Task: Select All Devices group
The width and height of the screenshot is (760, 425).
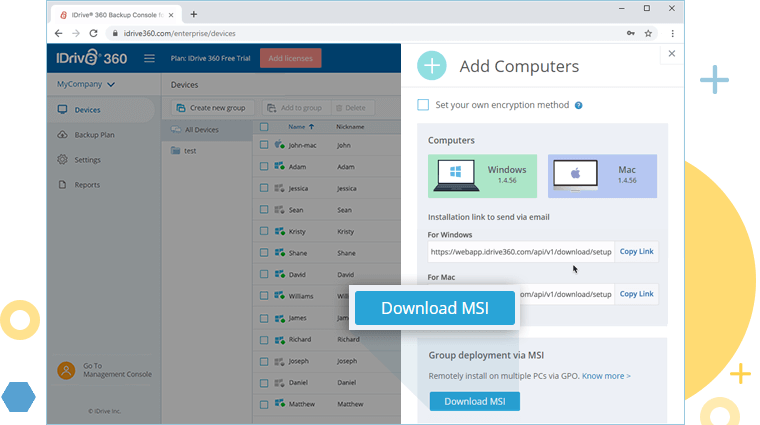Action: pos(206,130)
